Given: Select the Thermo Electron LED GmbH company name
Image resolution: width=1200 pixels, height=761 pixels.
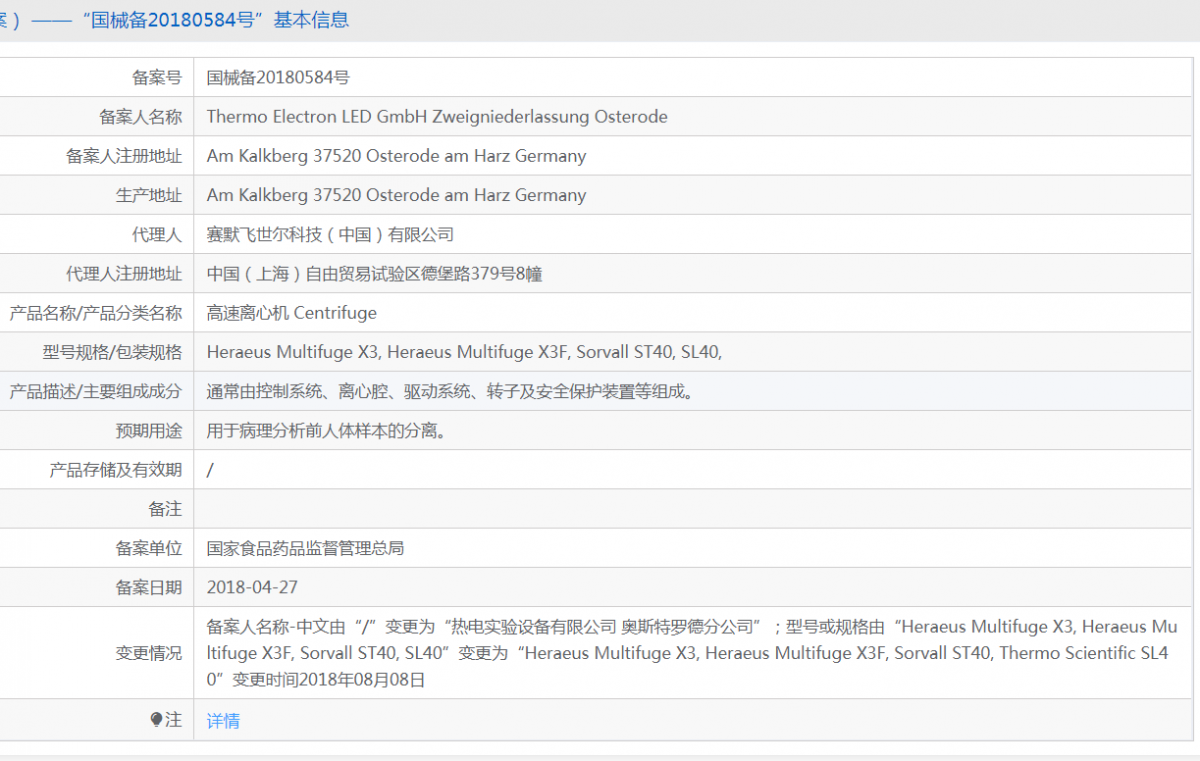Looking at the screenshot, I should 437,116.
